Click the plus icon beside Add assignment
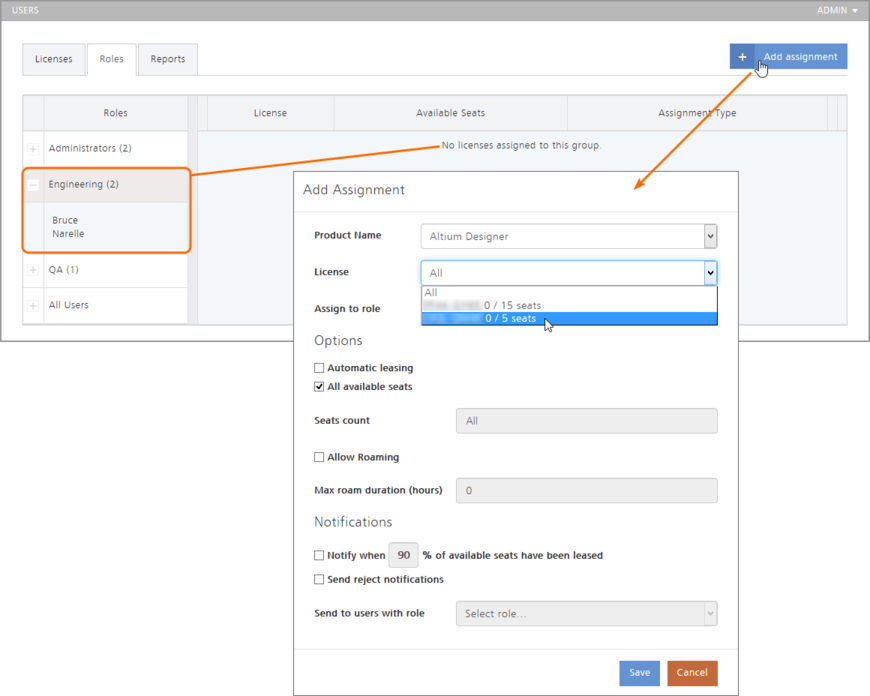Screen dimensions: 870x696 point(742,57)
